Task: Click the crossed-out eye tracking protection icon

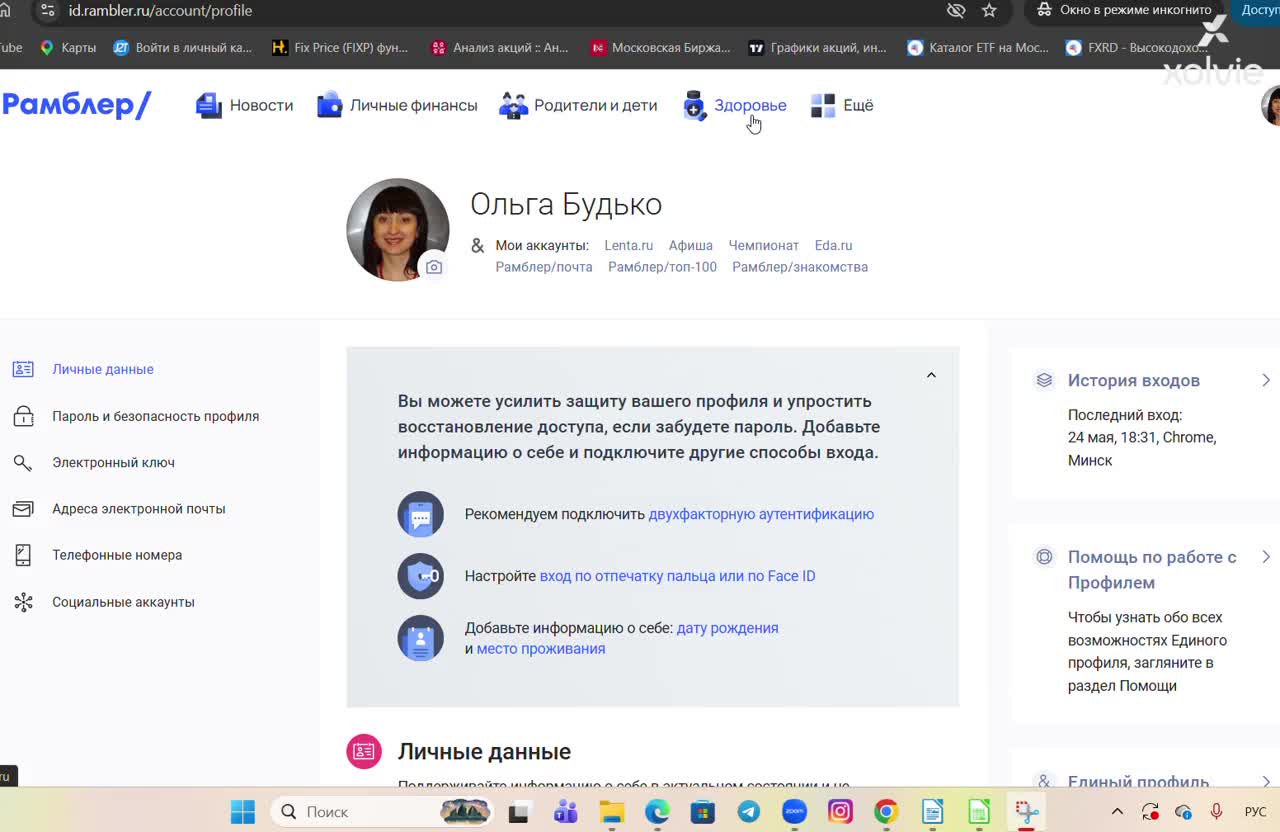Action: point(956,10)
